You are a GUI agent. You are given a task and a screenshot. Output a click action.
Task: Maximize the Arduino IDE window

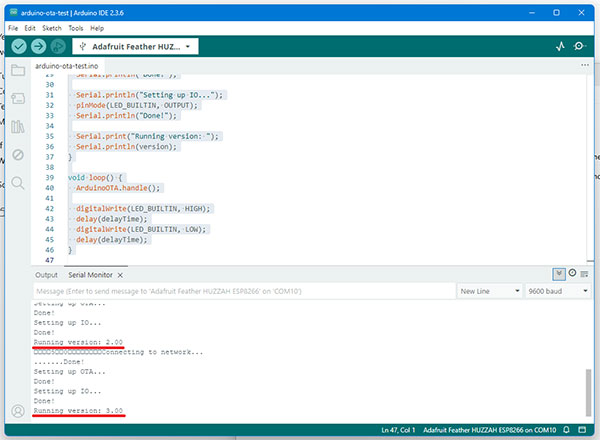[556, 13]
